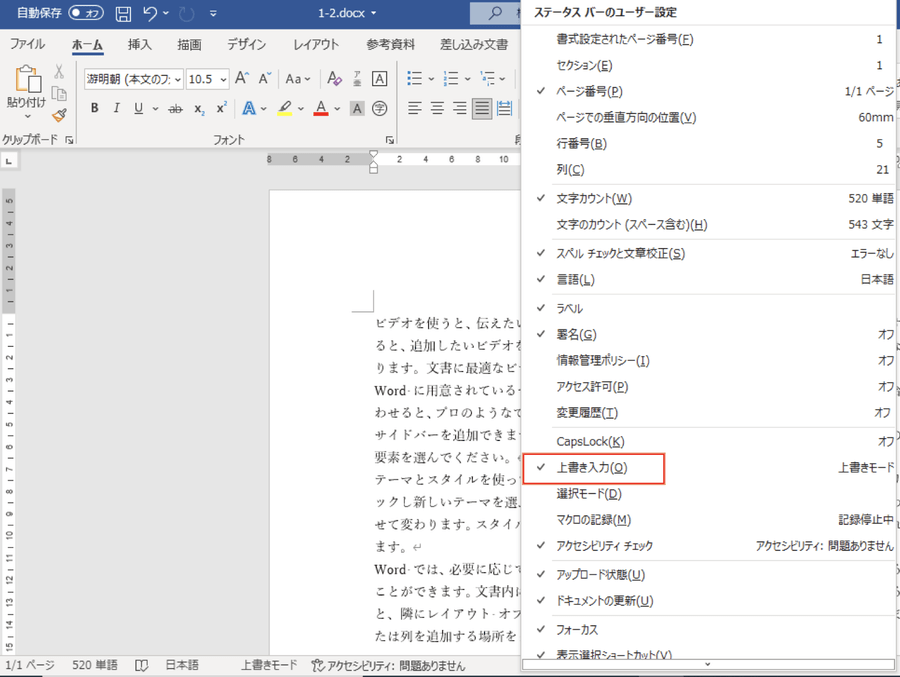
Task: Toggle the AutoSave switch
Action: pyautogui.click(x=86, y=13)
